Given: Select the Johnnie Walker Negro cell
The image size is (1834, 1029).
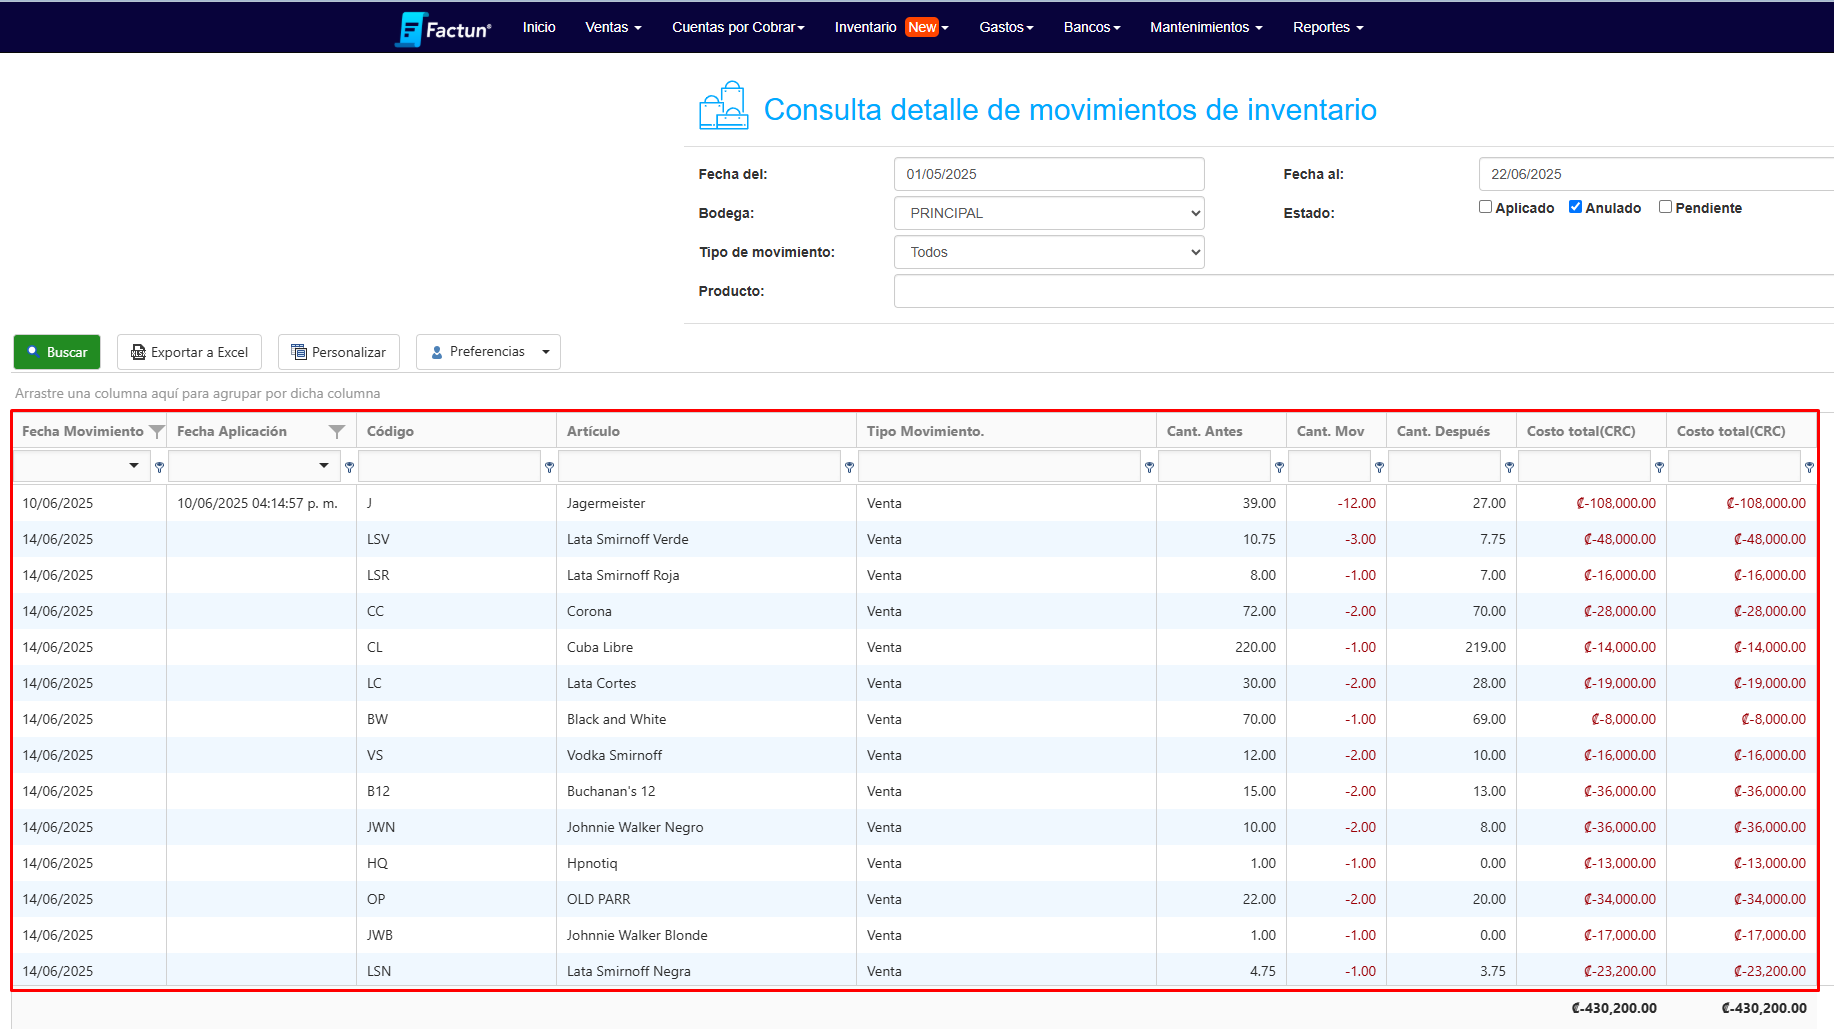Looking at the screenshot, I should click(706, 827).
